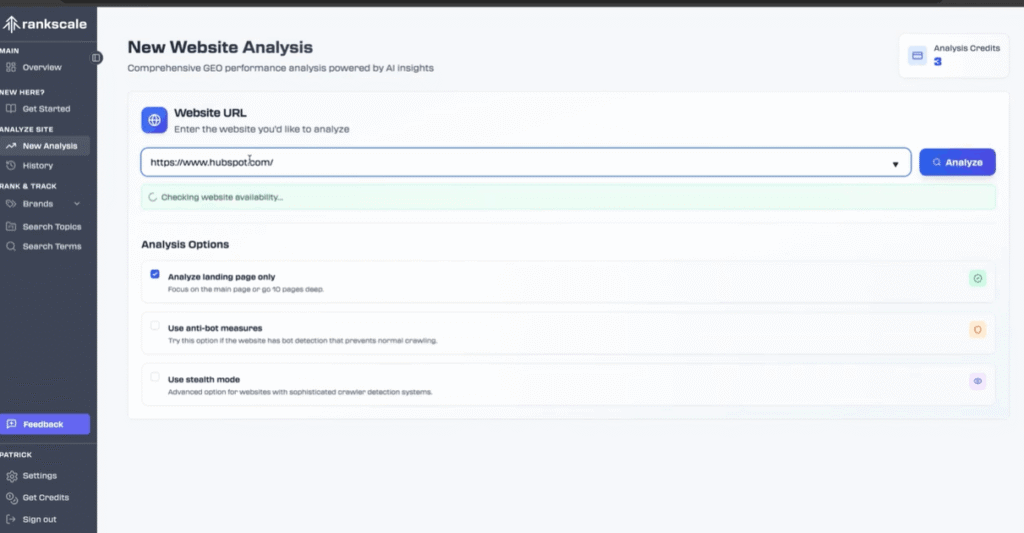The width and height of the screenshot is (1024, 533).
Task: Click the Use stealth mode label
Action: pos(204,380)
